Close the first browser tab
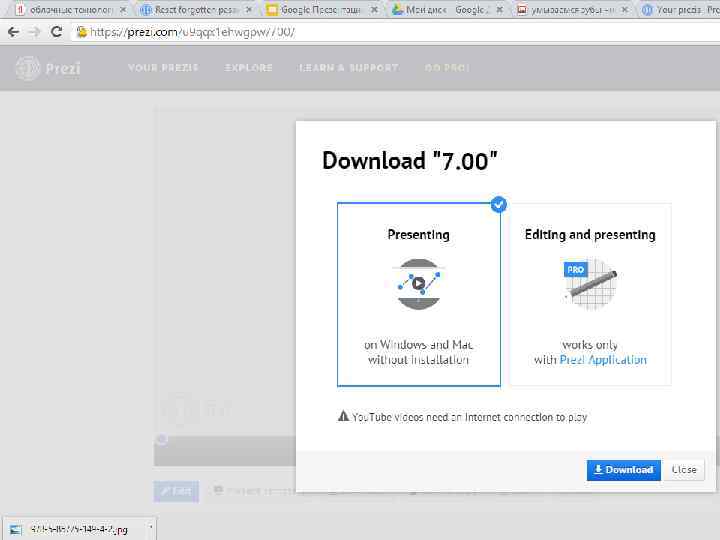The image size is (720, 540). 123,9
